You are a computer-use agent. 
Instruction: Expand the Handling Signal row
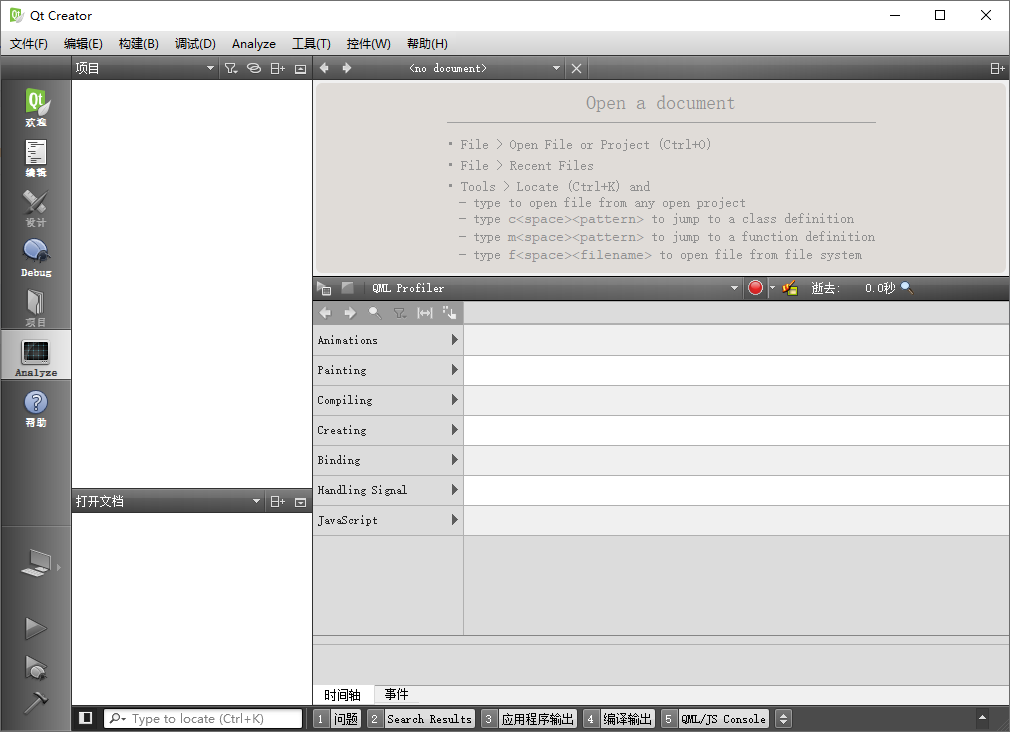454,490
